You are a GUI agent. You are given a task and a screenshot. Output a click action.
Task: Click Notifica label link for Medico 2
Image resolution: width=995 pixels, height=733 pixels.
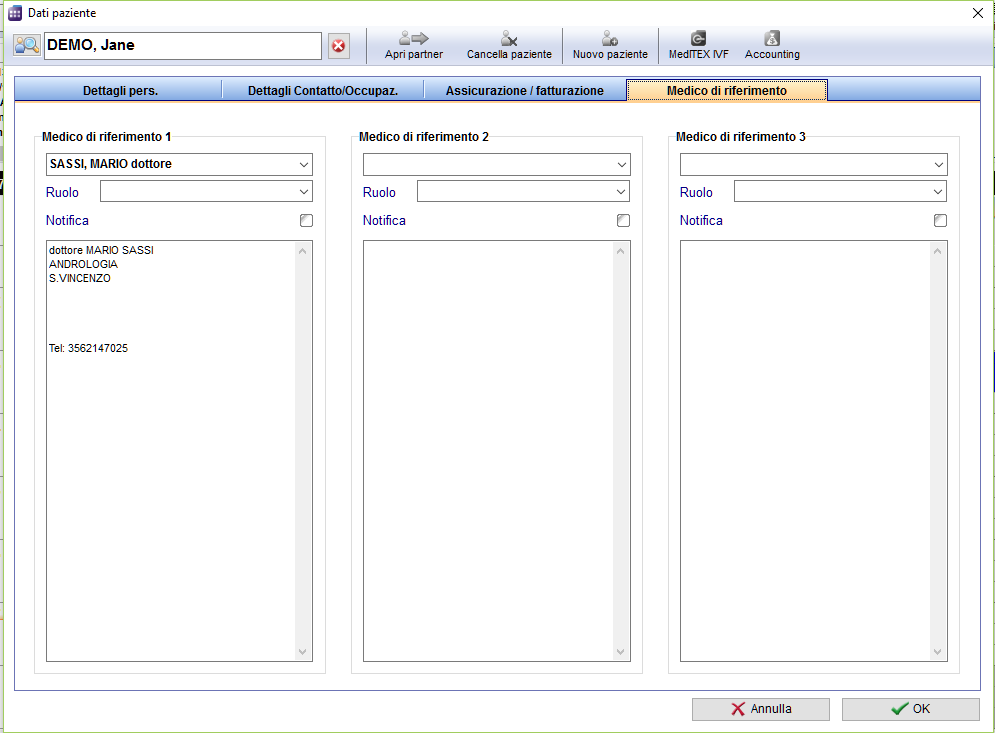pyautogui.click(x=384, y=220)
